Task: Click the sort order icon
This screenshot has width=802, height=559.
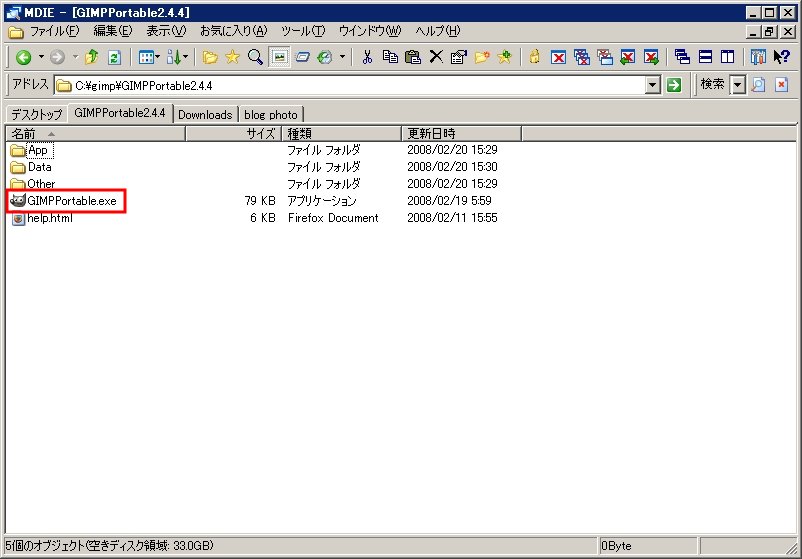Action: pos(174,57)
